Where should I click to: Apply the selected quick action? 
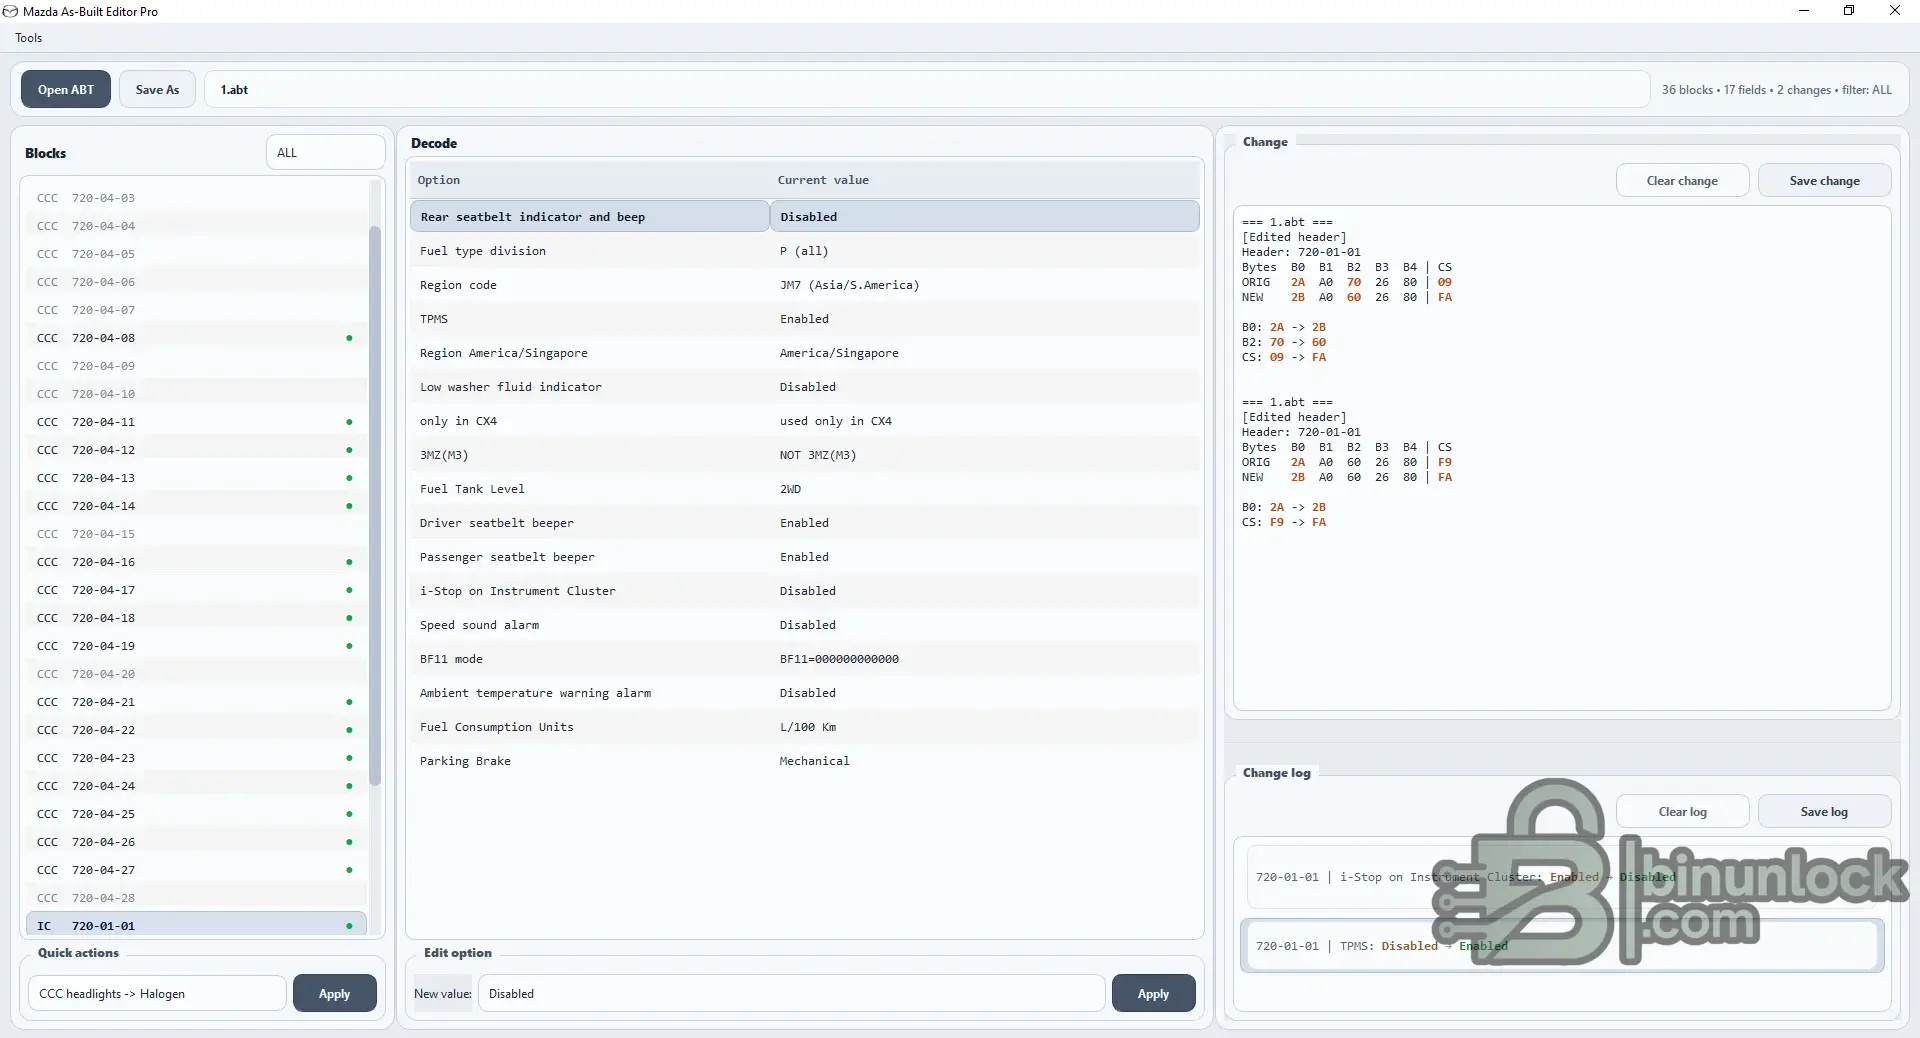pos(334,994)
